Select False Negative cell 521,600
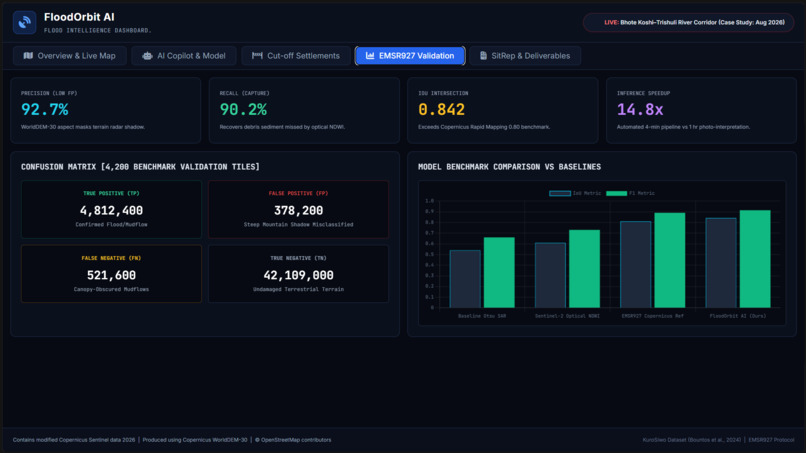 click(111, 274)
